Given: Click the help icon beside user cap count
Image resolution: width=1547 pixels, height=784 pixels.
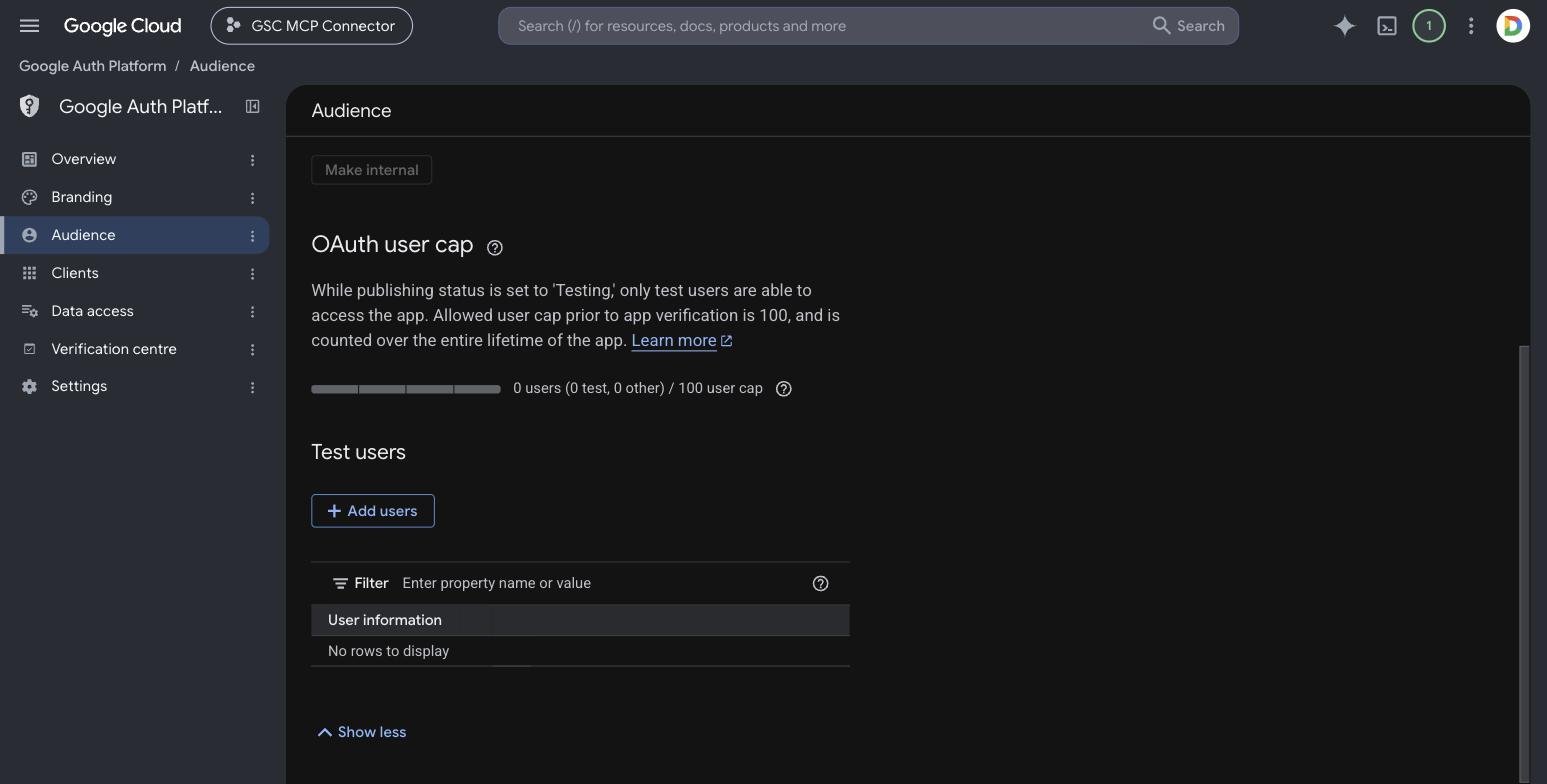Looking at the screenshot, I should (784, 388).
